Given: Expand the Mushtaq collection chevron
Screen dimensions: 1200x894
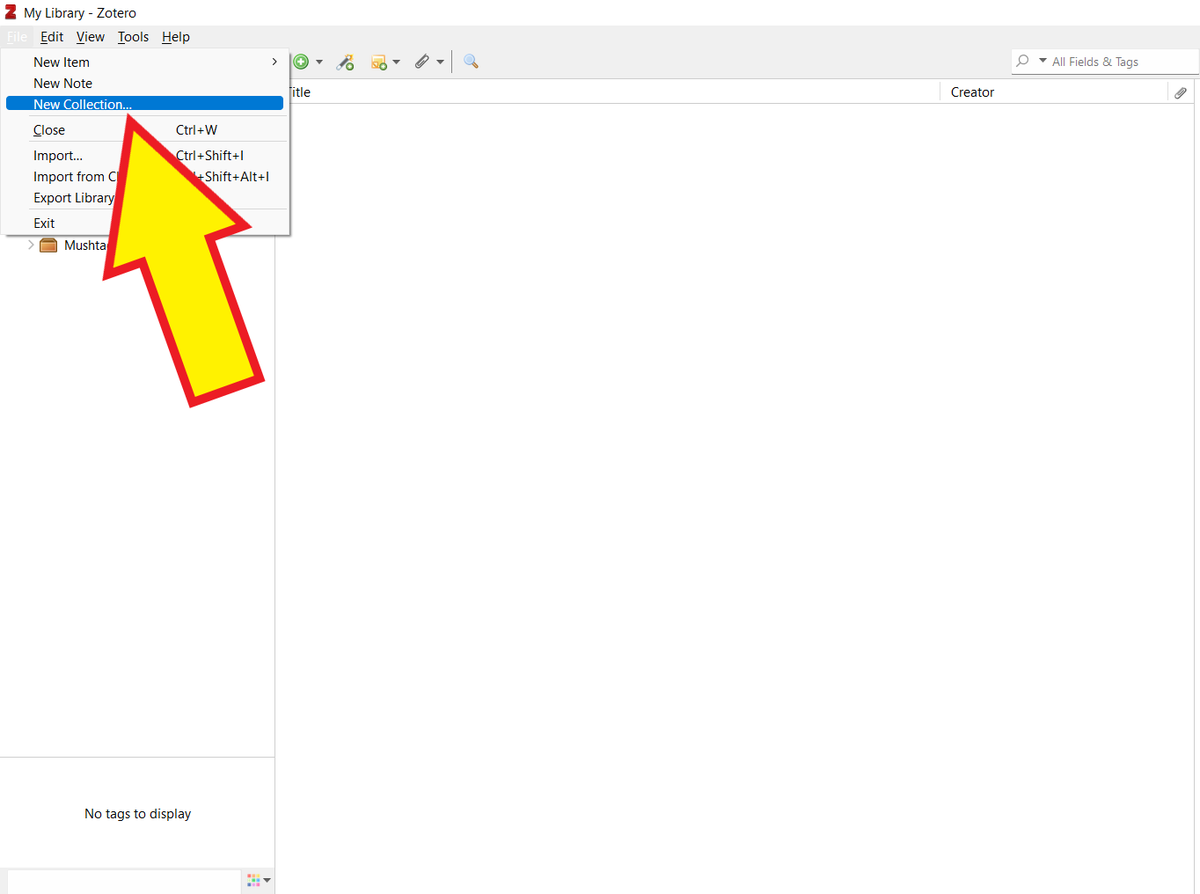Looking at the screenshot, I should click(x=30, y=245).
